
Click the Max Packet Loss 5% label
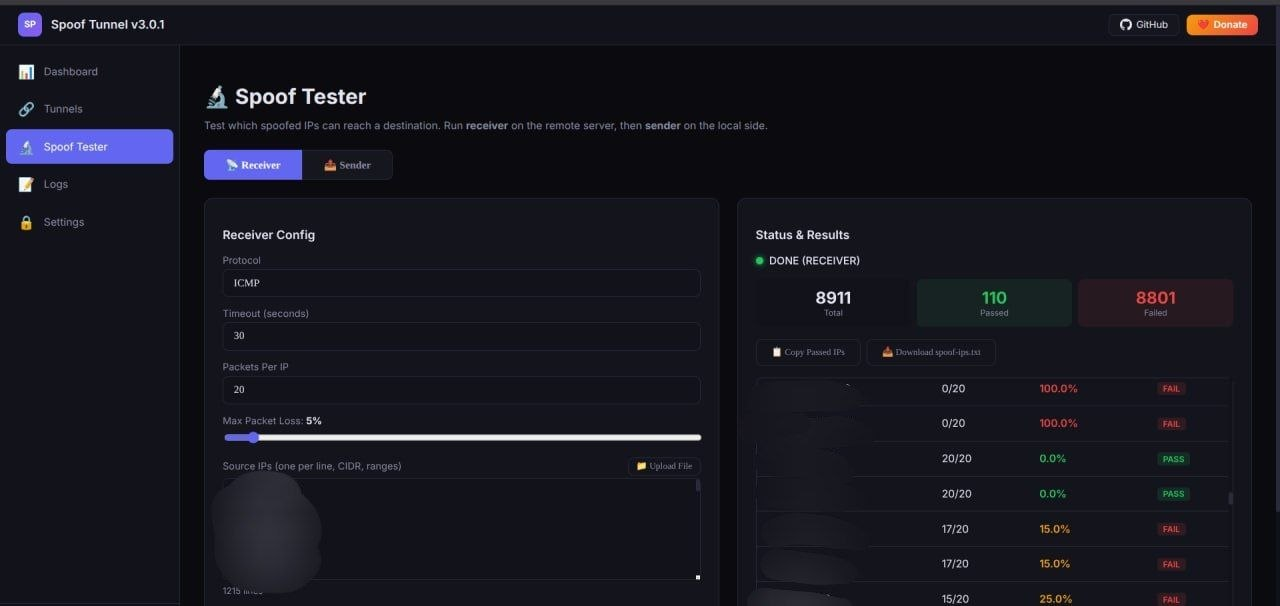[272, 421]
